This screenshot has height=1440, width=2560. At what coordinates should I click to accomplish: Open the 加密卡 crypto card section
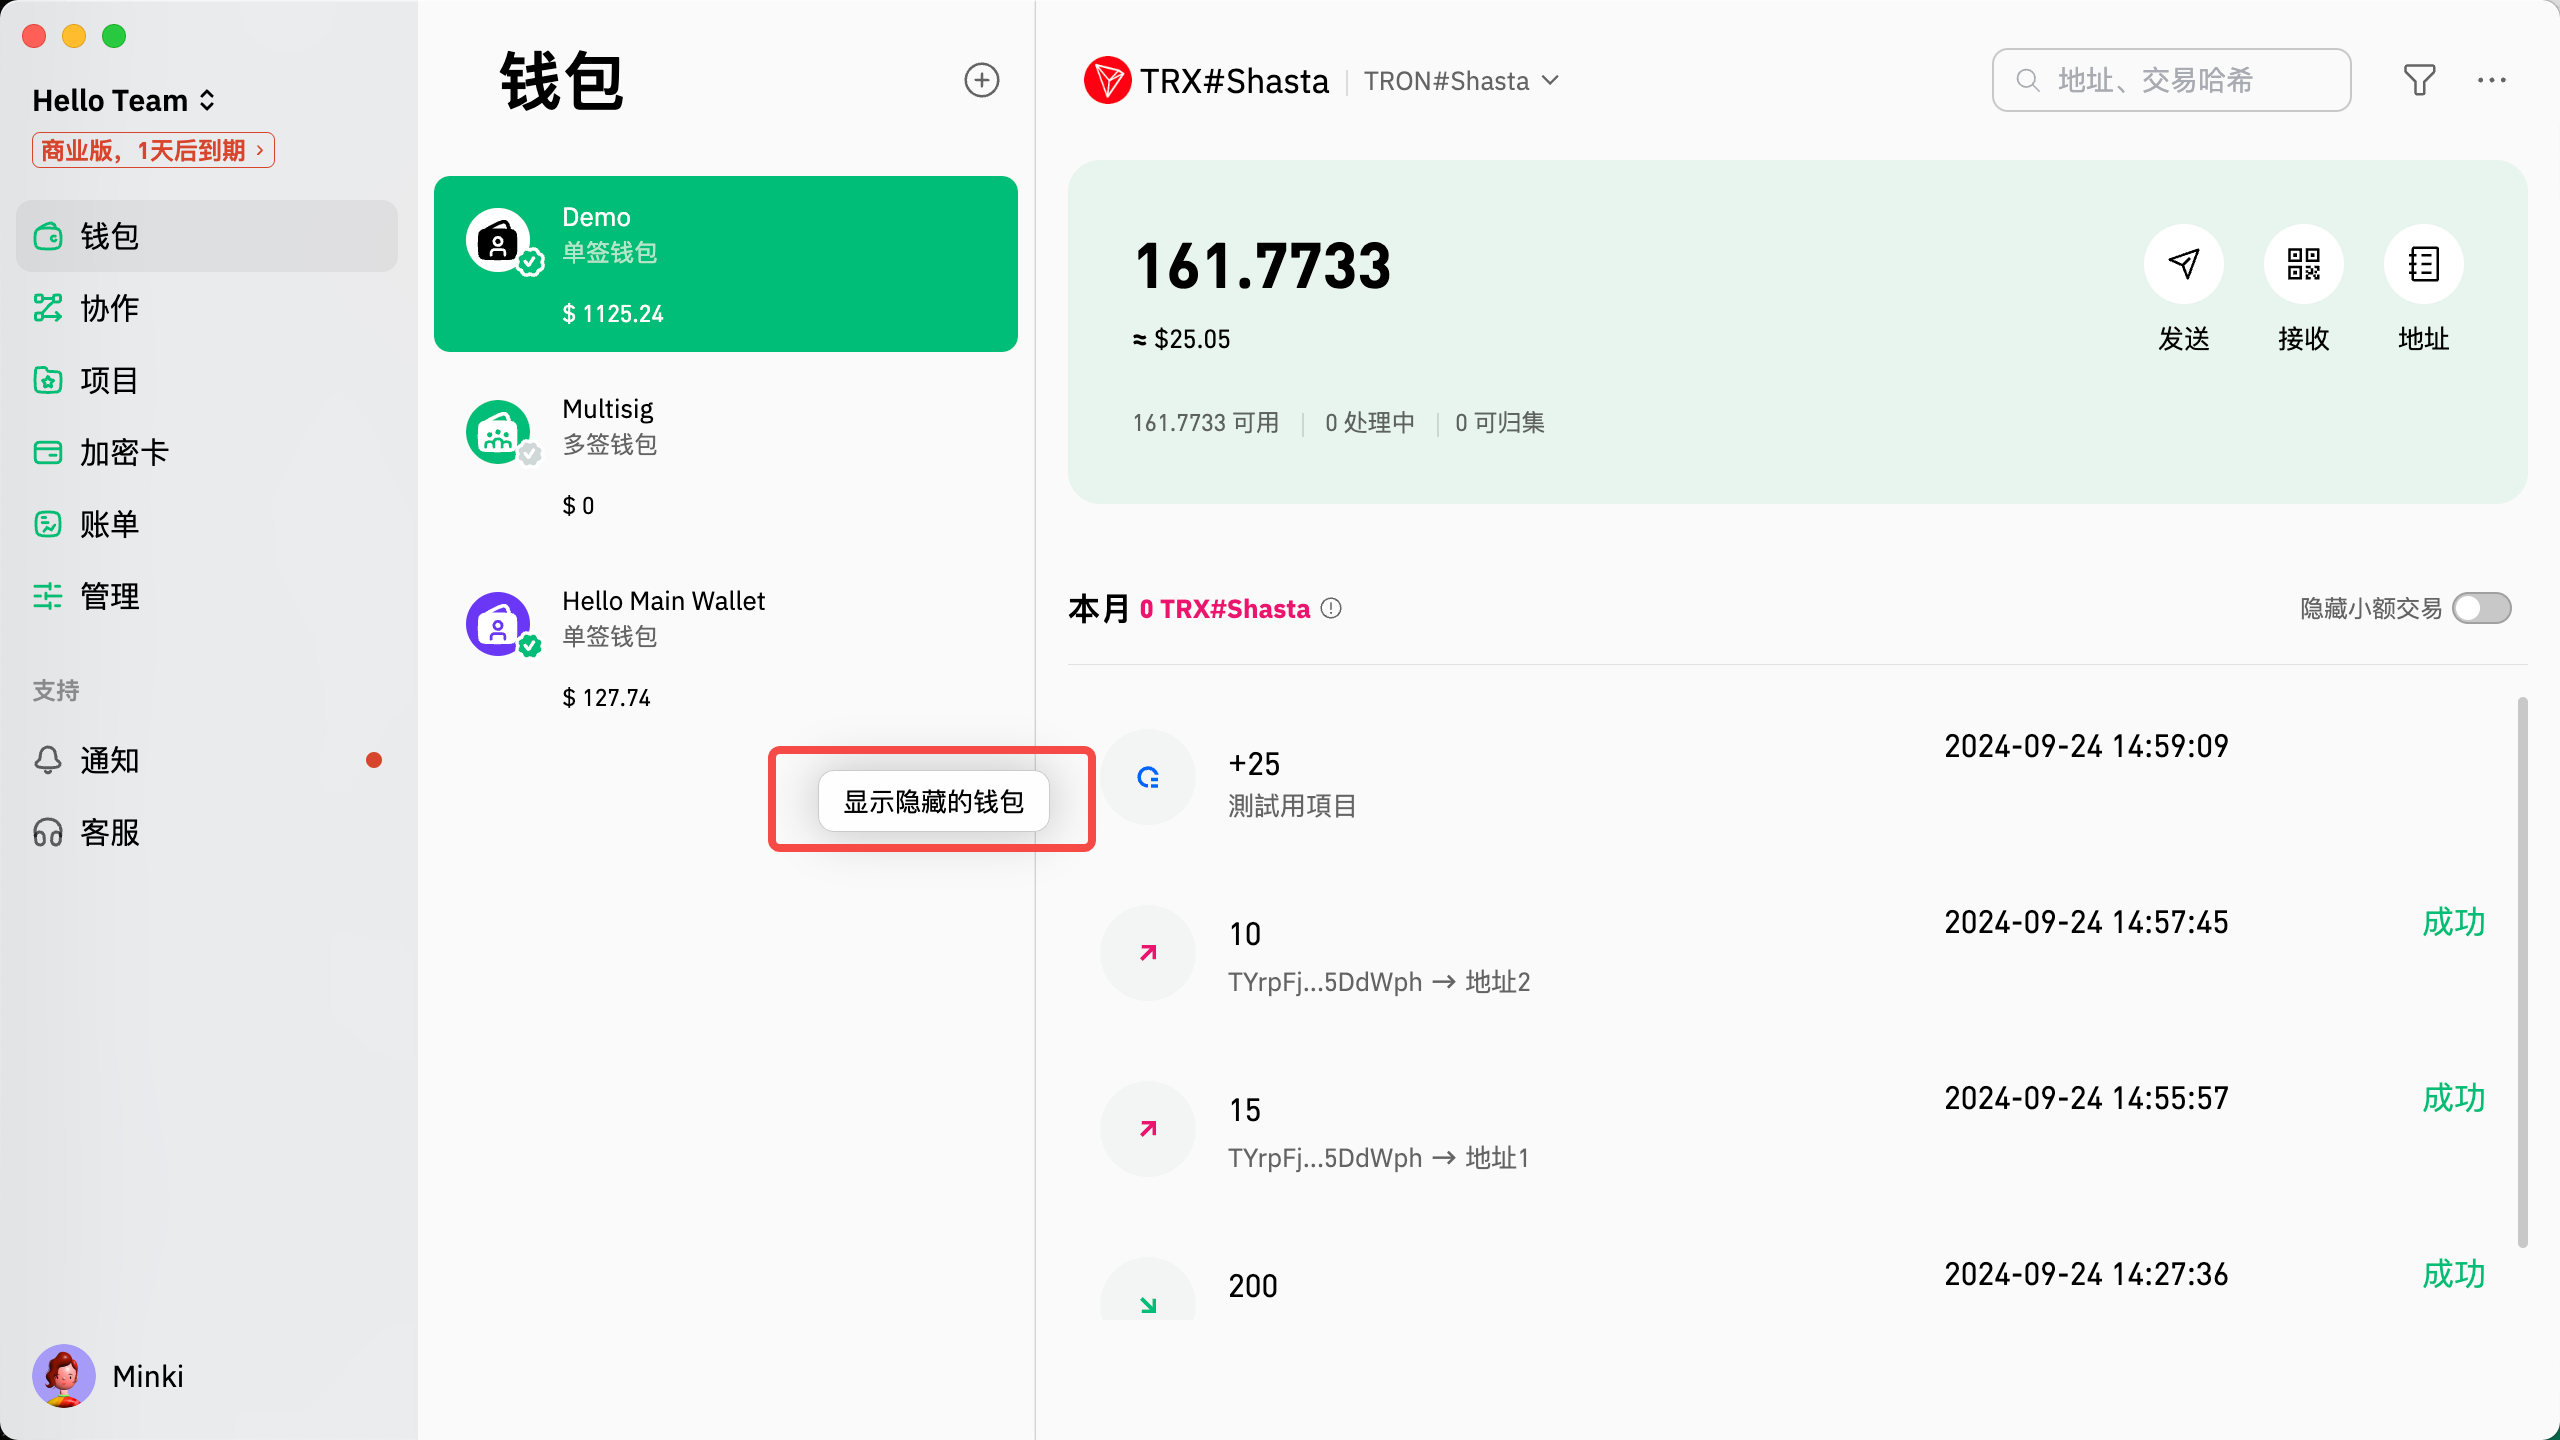pos(124,452)
